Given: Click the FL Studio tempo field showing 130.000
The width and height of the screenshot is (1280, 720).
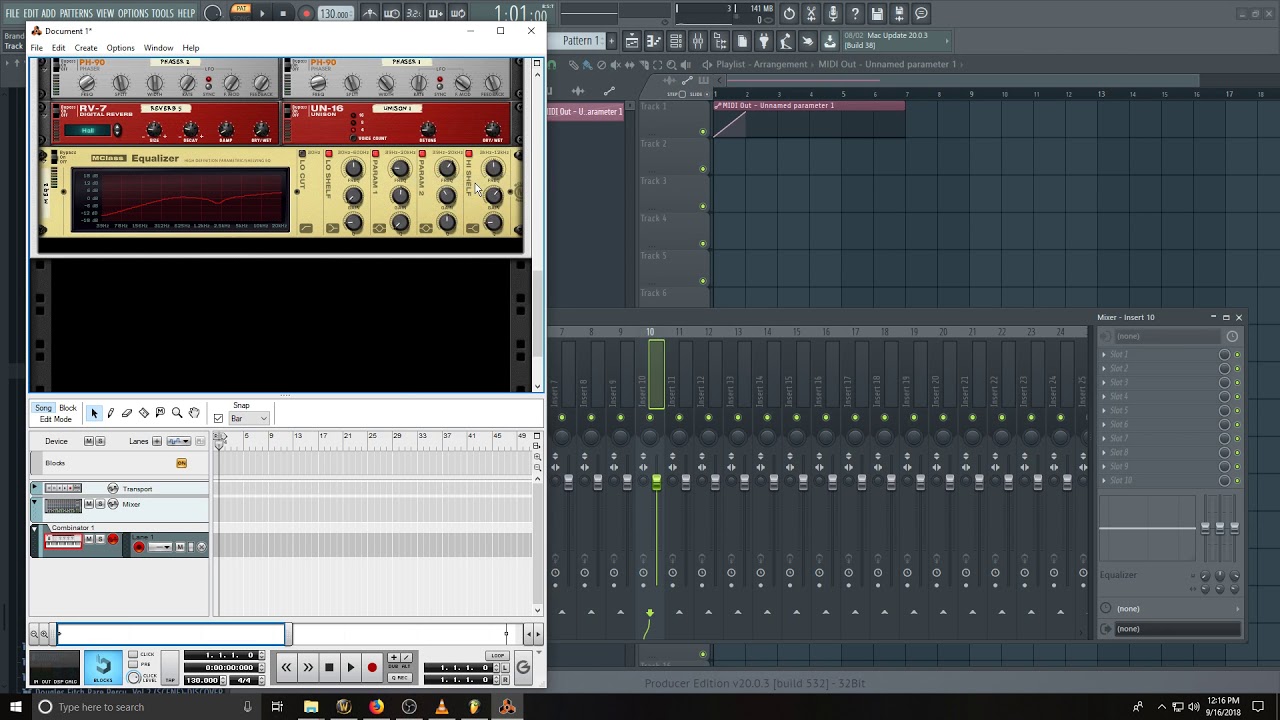Looking at the screenshot, I should coord(335,14).
